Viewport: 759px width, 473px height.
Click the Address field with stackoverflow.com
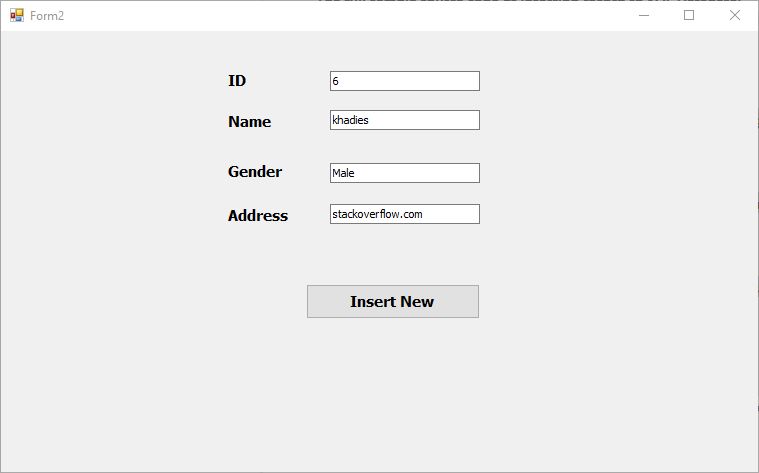pyautogui.click(x=405, y=214)
